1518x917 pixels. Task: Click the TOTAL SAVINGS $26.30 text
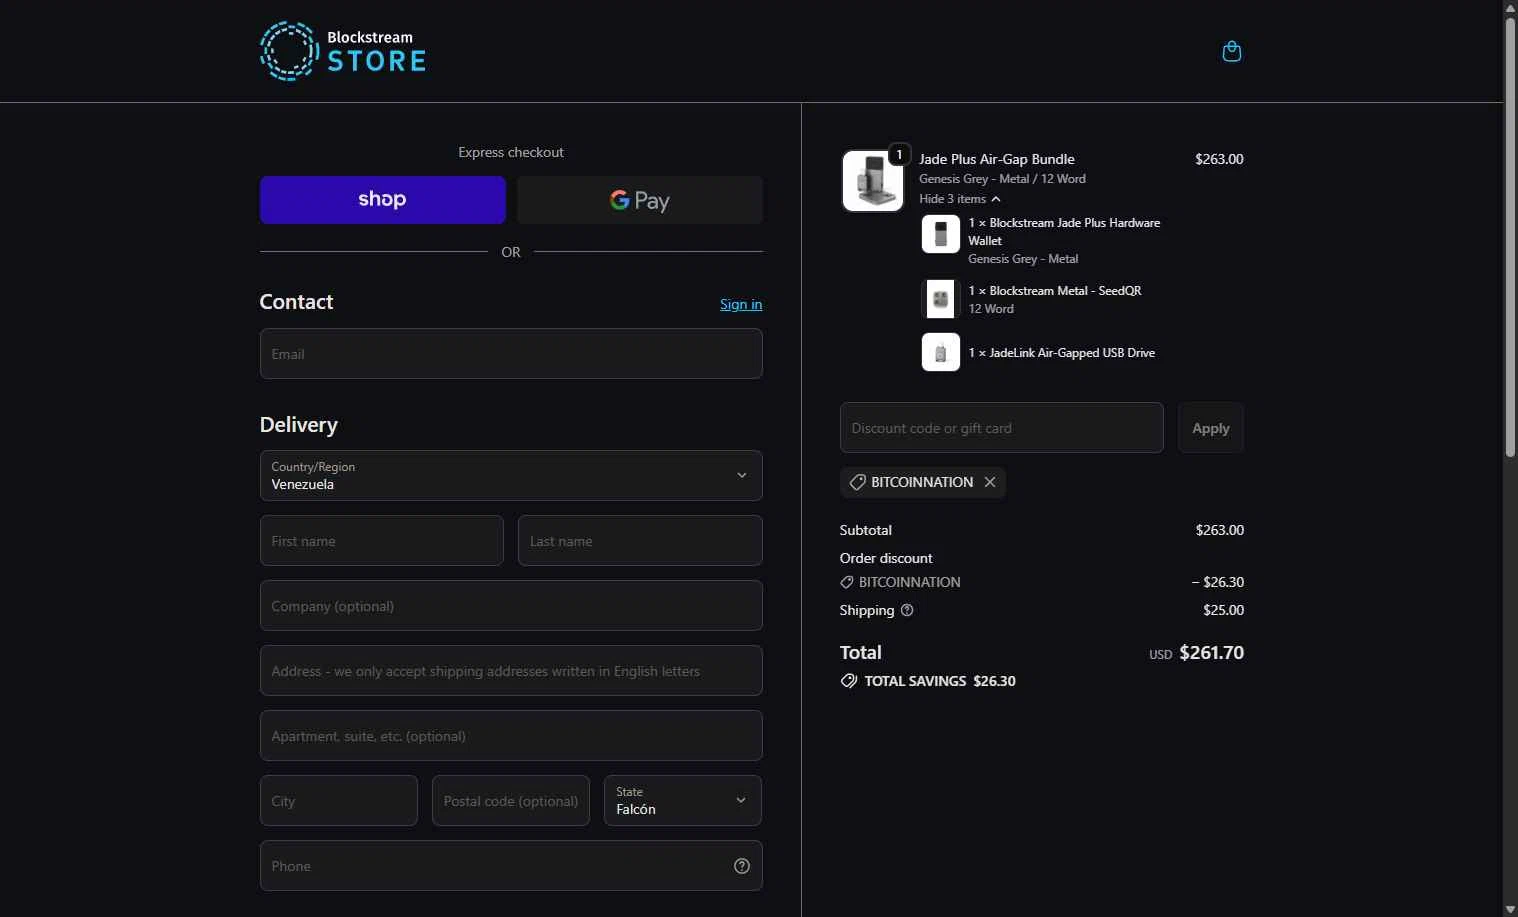[x=940, y=681]
